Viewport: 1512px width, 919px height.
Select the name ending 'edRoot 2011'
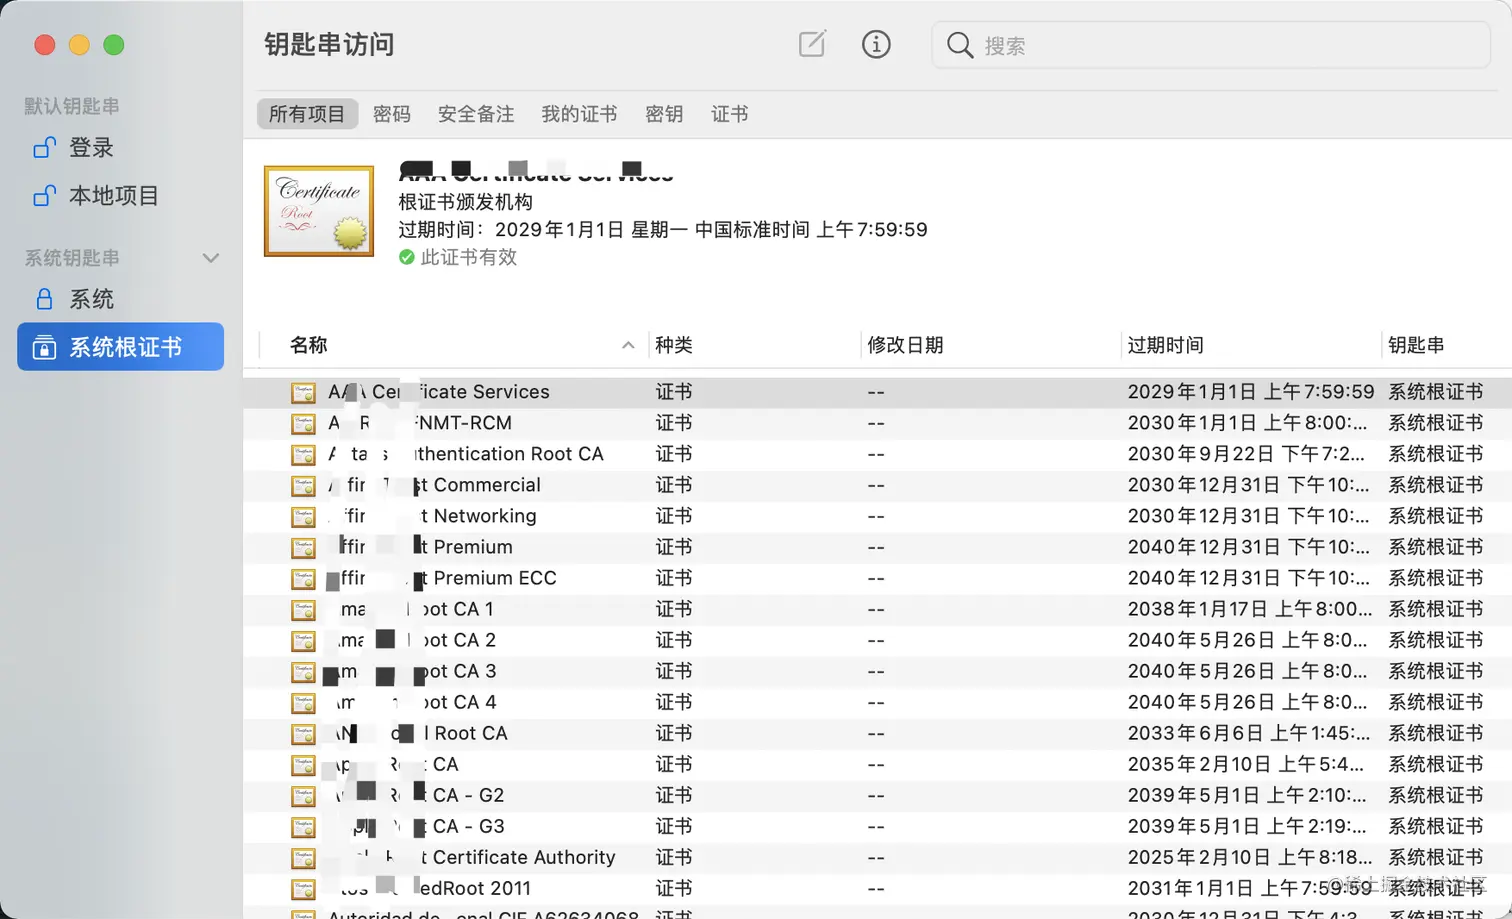pos(430,888)
